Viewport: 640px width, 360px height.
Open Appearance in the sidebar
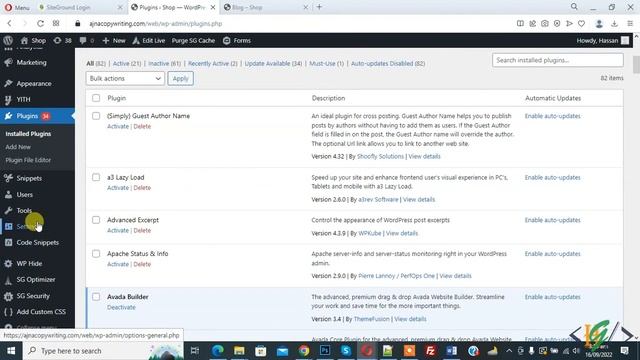pyautogui.click(x=34, y=83)
